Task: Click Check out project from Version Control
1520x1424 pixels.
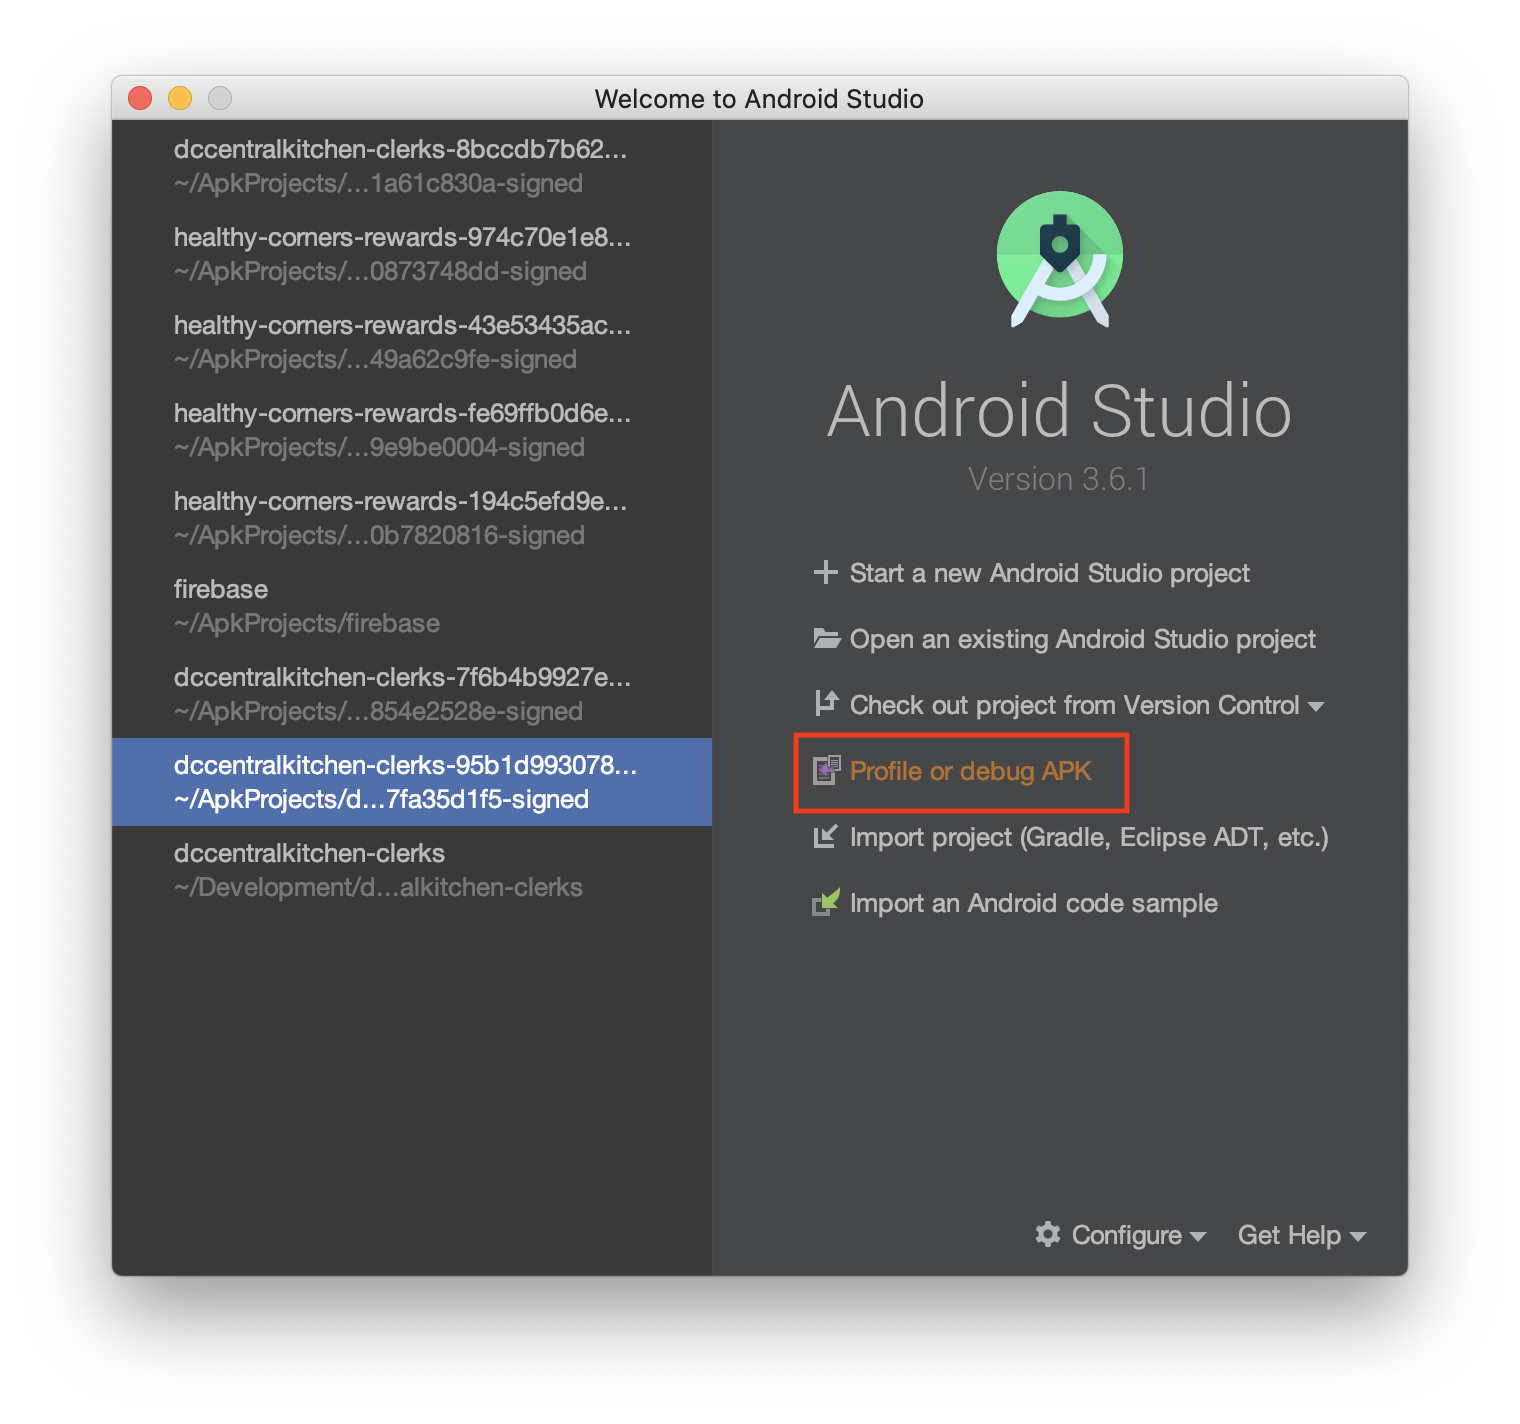Action: pos(1074,705)
